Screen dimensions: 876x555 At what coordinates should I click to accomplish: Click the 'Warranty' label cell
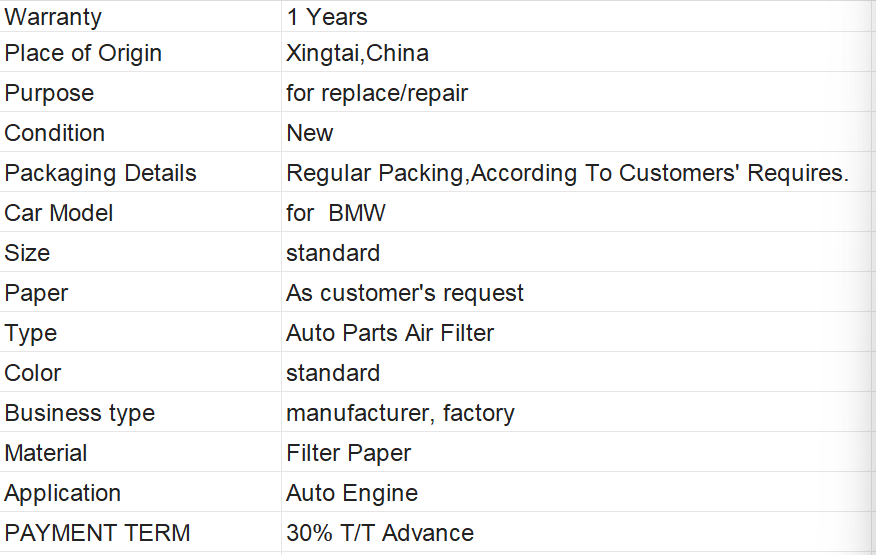tap(53, 17)
